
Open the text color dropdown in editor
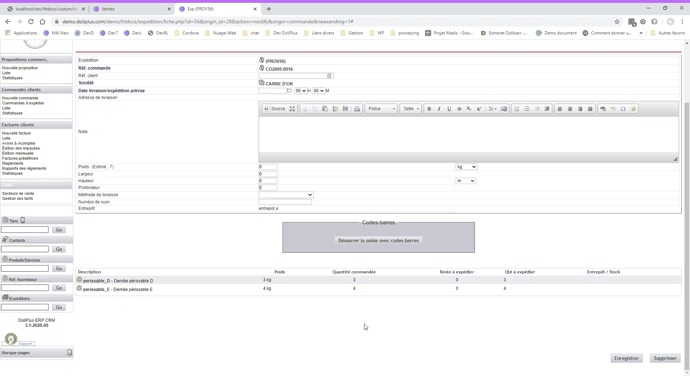tap(492, 109)
